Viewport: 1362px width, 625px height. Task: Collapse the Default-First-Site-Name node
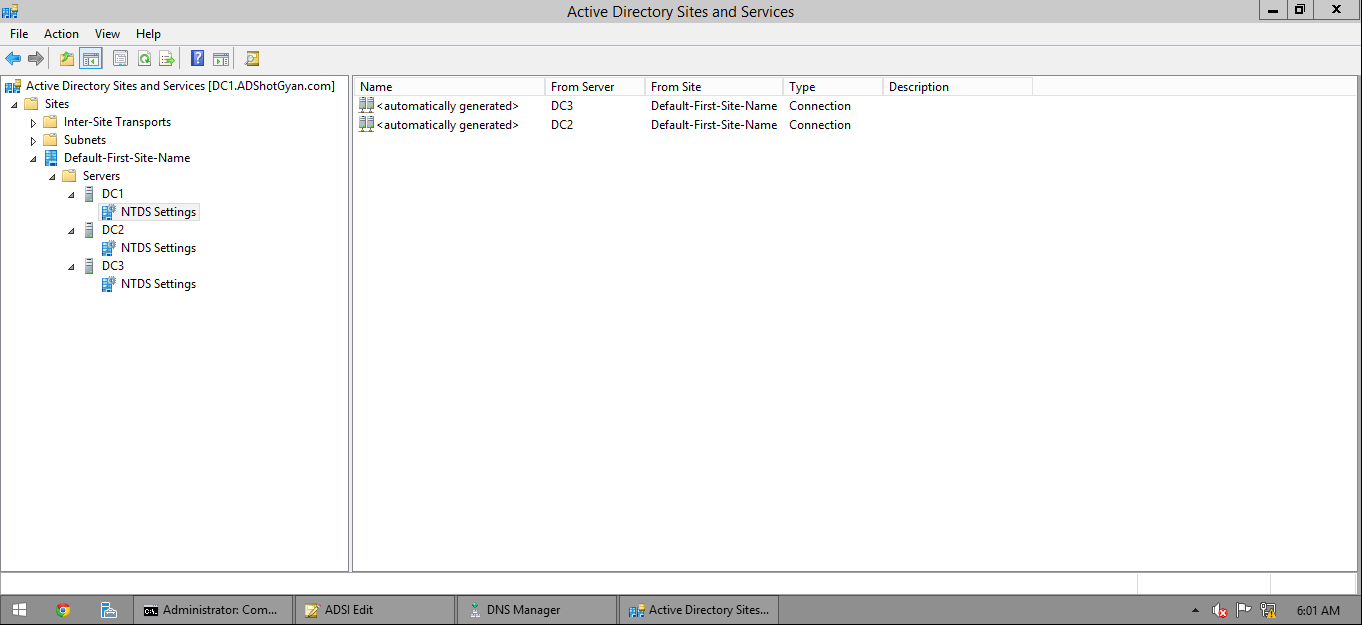pos(33,158)
